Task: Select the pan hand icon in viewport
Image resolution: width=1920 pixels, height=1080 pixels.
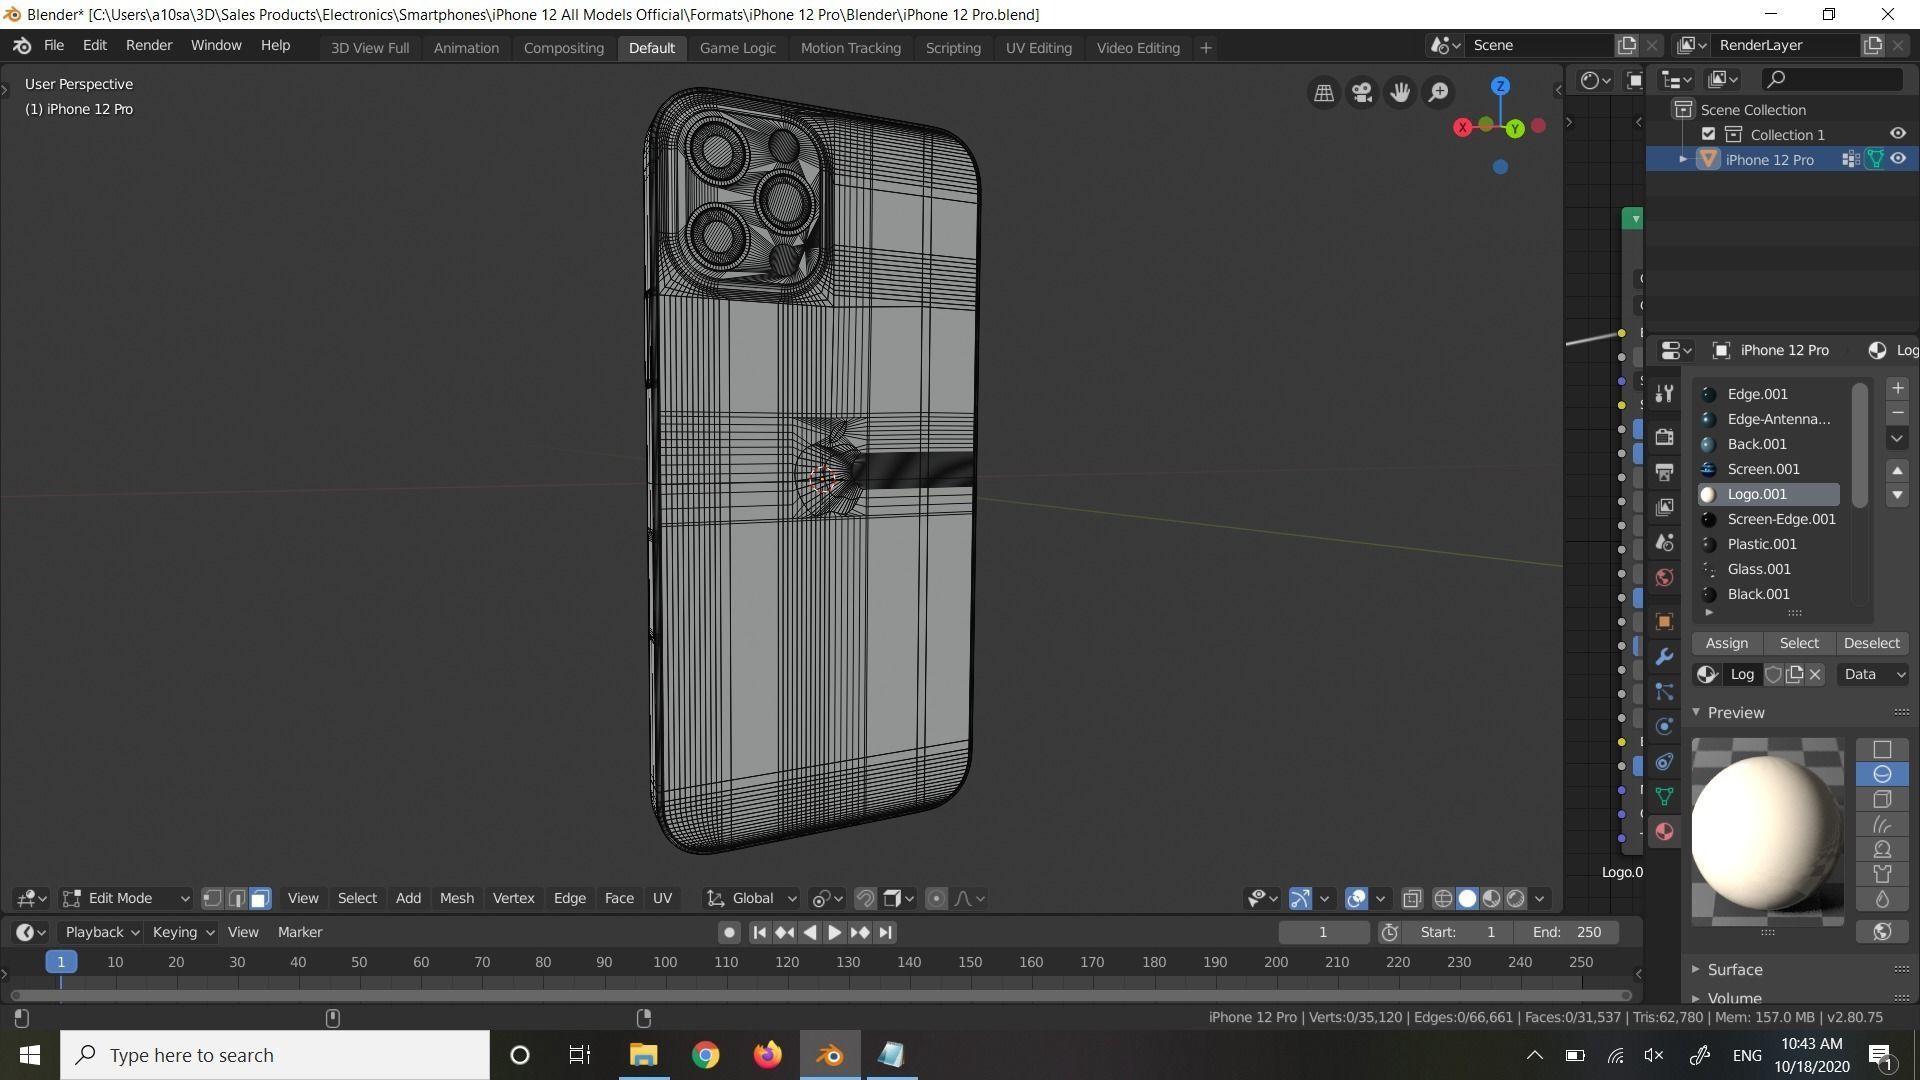Action: point(1399,92)
